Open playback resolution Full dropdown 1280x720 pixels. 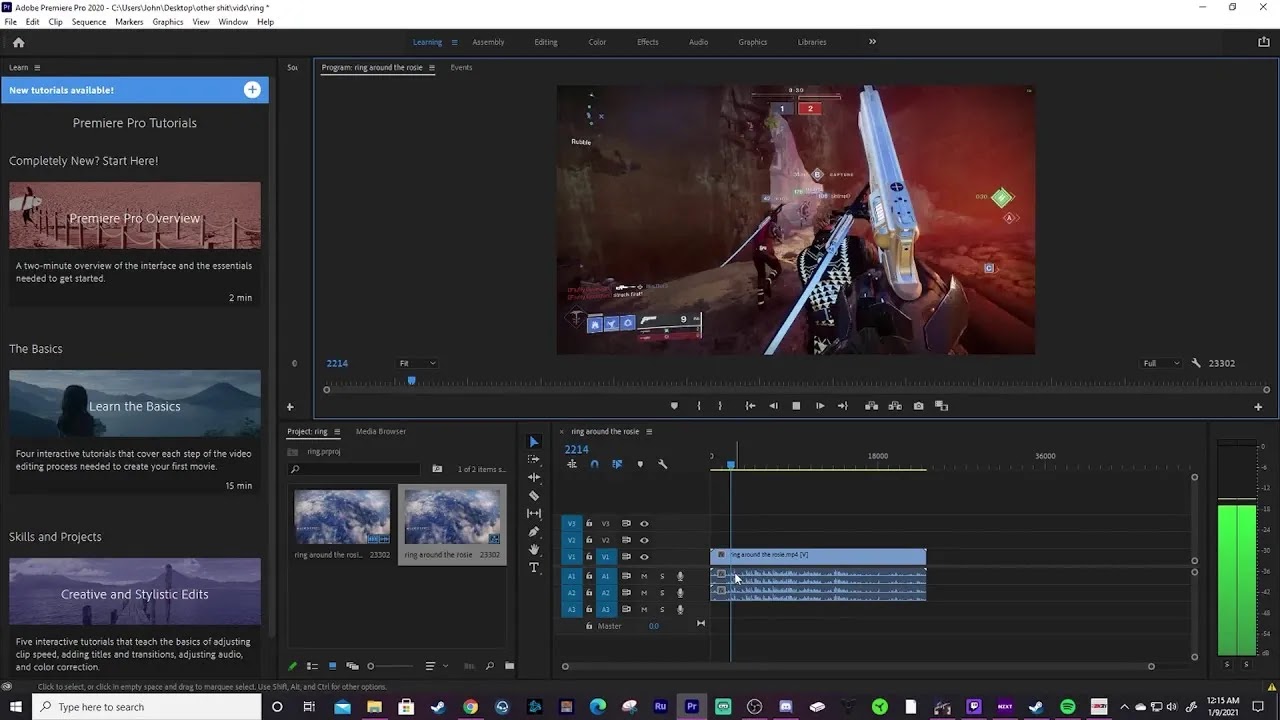(1161, 363)
